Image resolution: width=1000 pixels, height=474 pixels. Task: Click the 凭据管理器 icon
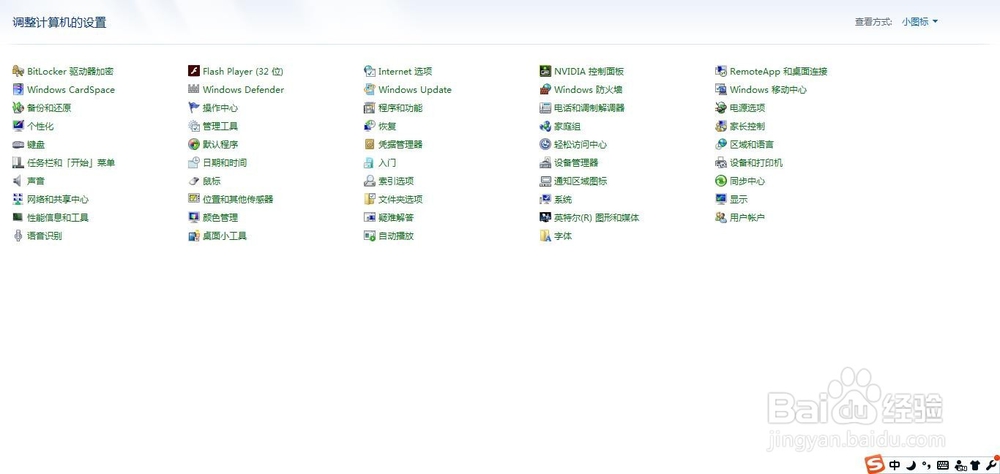(369, 144)
